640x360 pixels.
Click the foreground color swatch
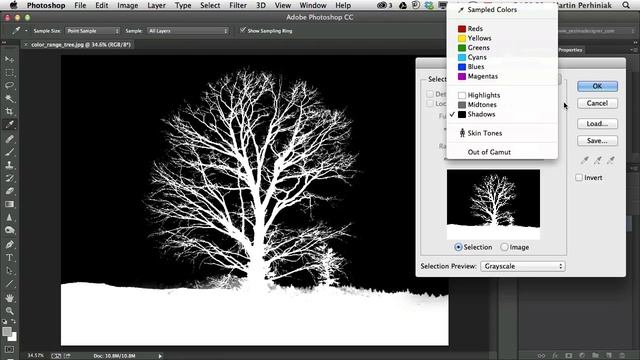pos(7,331)
